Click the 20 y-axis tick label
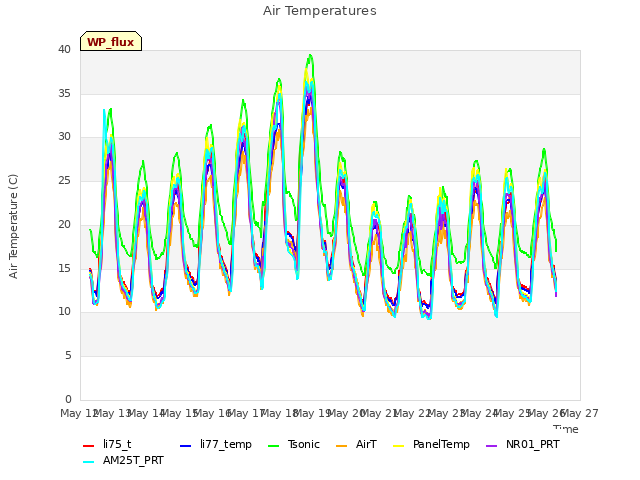The height and width of the screenshot is (480, 640). coord(64,224)
